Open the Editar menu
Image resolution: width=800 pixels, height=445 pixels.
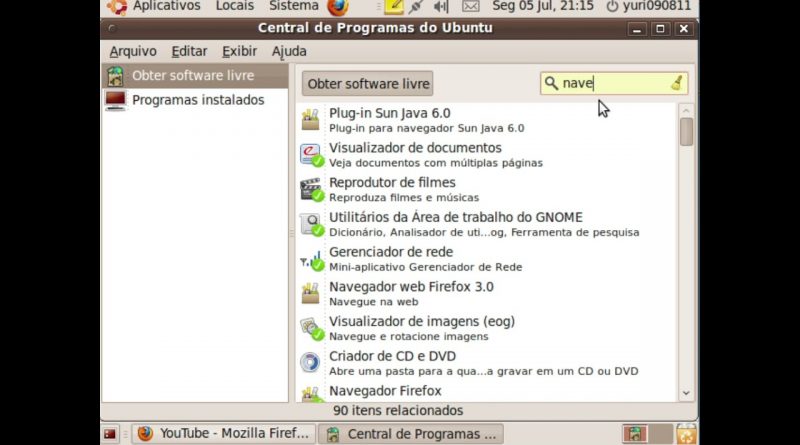(x=189, y=51)
